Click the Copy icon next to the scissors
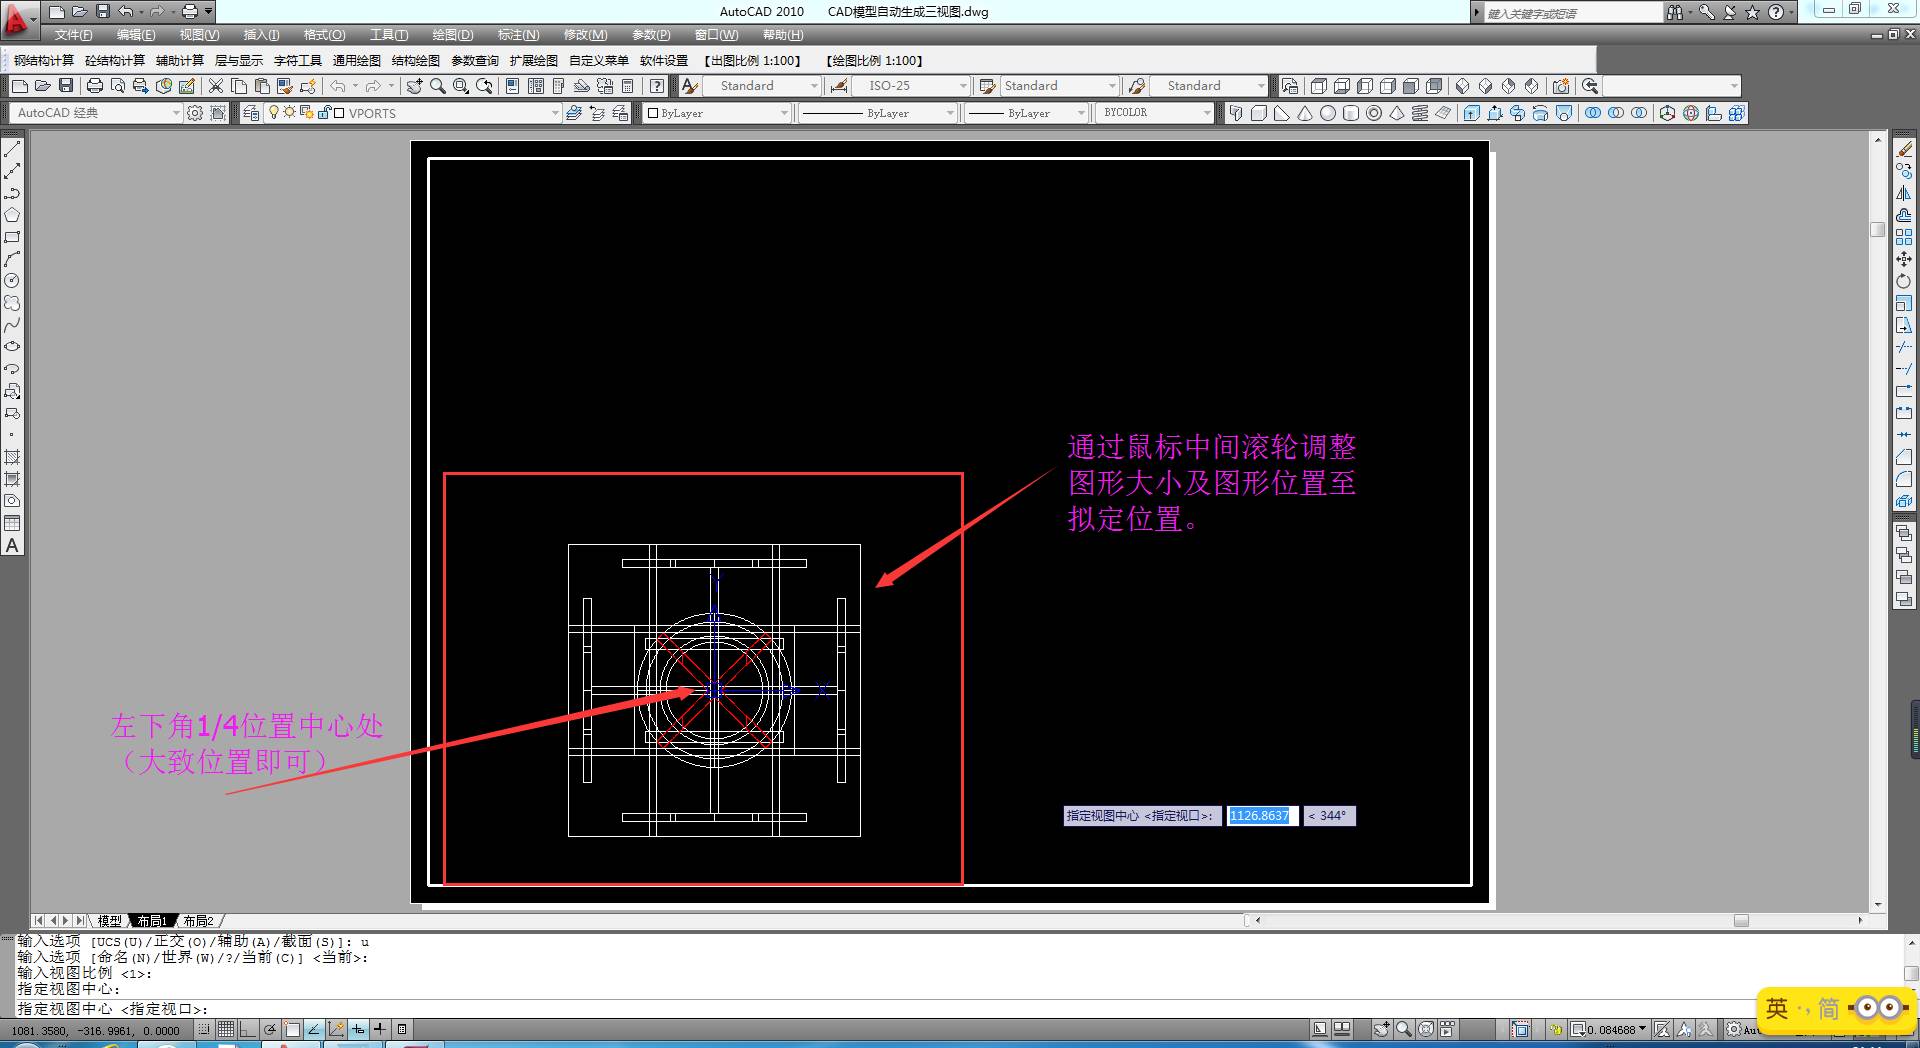This screenshot has height=1048, width=1920. 238,86
